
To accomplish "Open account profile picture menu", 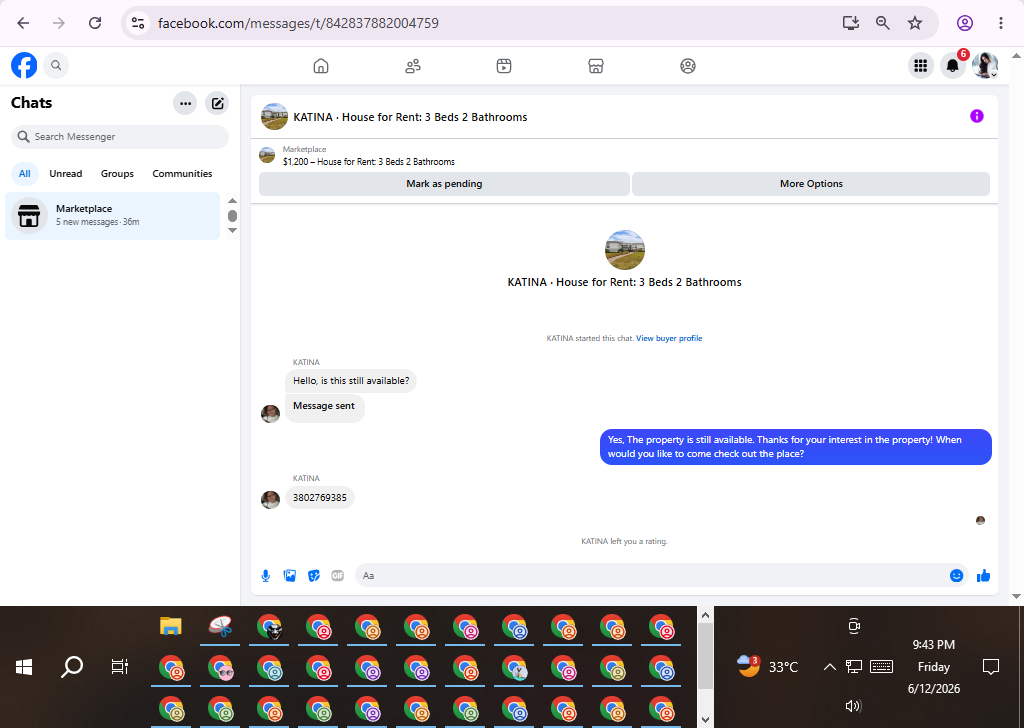I will pyautogui.click(x=985, y=65).
